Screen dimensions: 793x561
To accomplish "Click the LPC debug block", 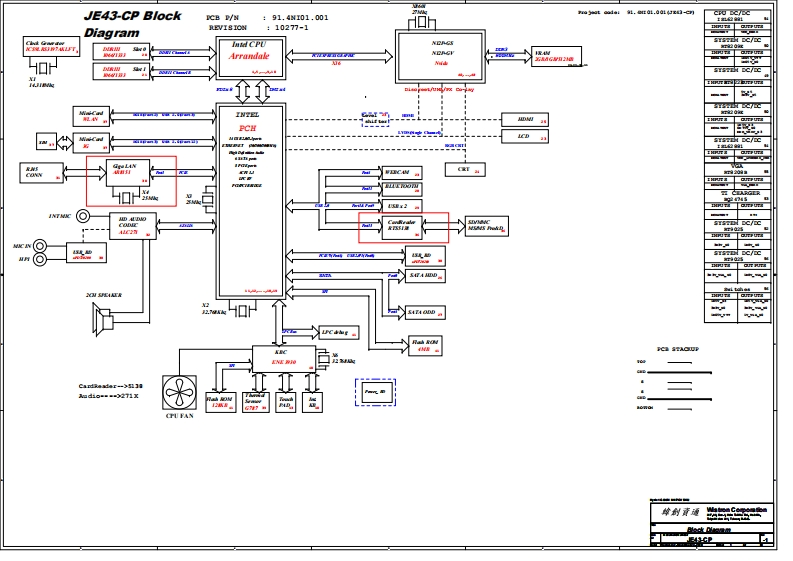I will tap(335, 332).
